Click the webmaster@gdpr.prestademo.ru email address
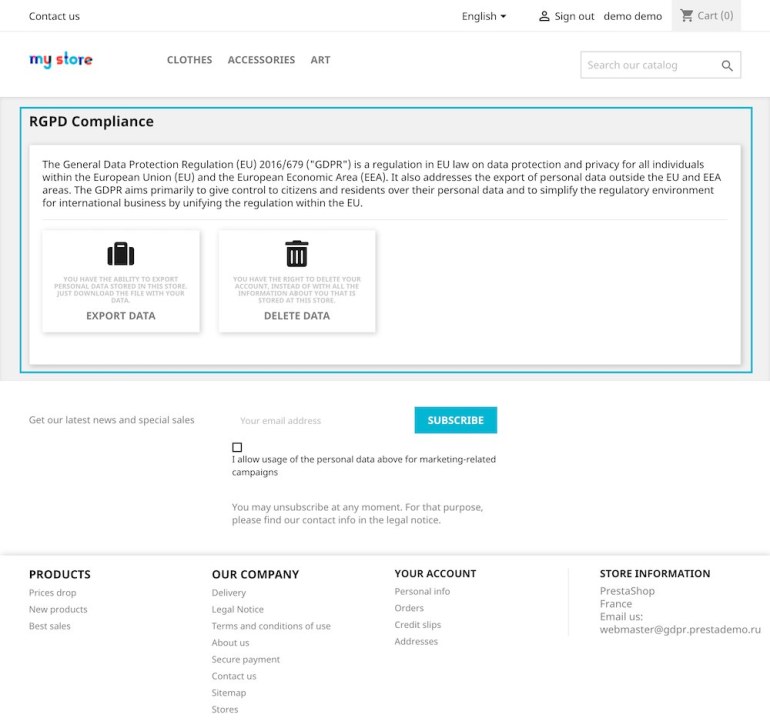This screenshot has height=728, width=770. click(680, 630)
